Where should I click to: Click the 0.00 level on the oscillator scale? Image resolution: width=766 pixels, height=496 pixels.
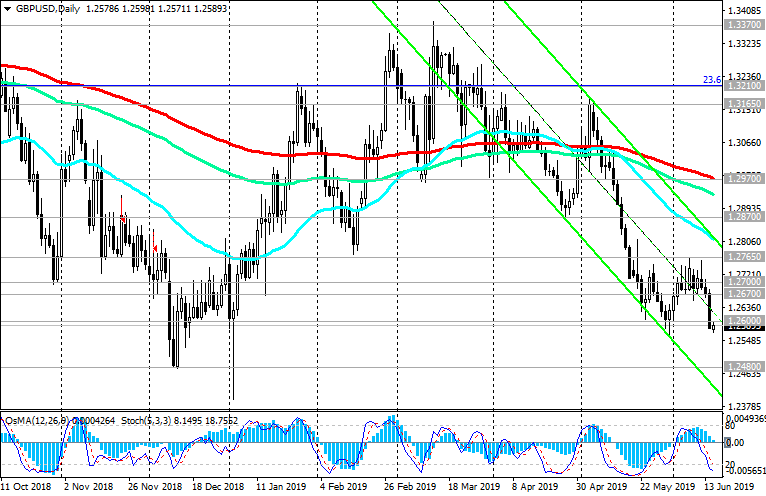point(735,443)
